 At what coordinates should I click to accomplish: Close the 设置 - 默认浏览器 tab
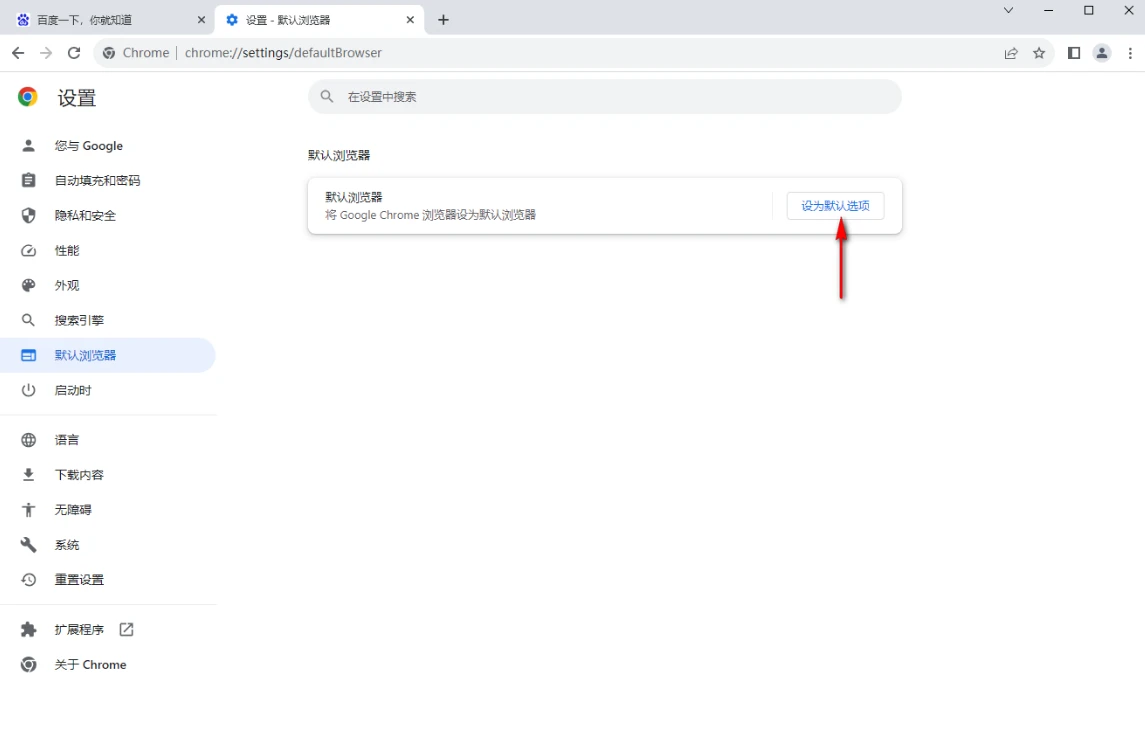[x=410, y=20]
